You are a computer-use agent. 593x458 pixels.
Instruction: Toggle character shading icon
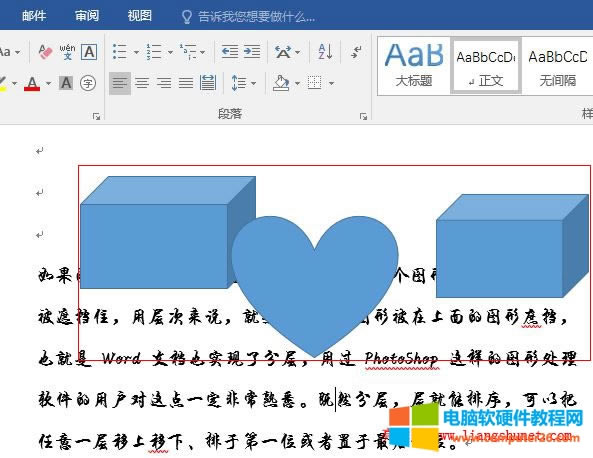66,83
